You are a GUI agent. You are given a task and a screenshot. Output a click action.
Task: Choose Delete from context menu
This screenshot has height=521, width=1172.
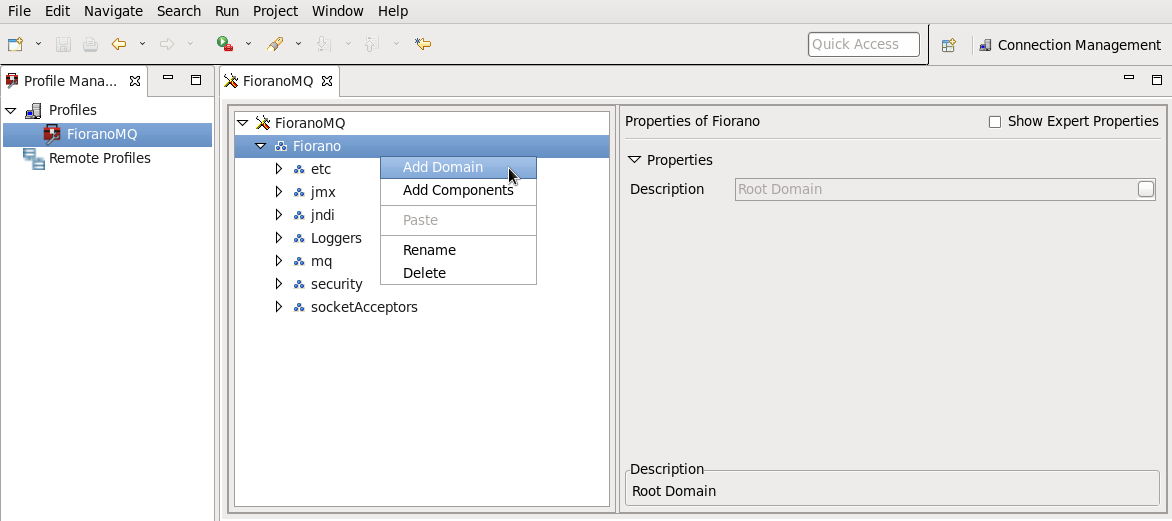point(458,274)
